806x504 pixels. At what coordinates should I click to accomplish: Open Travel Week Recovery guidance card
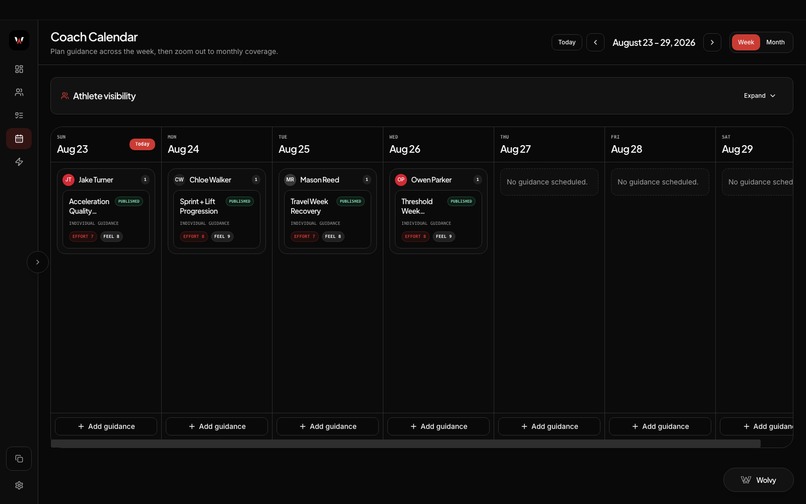point(327,220)
